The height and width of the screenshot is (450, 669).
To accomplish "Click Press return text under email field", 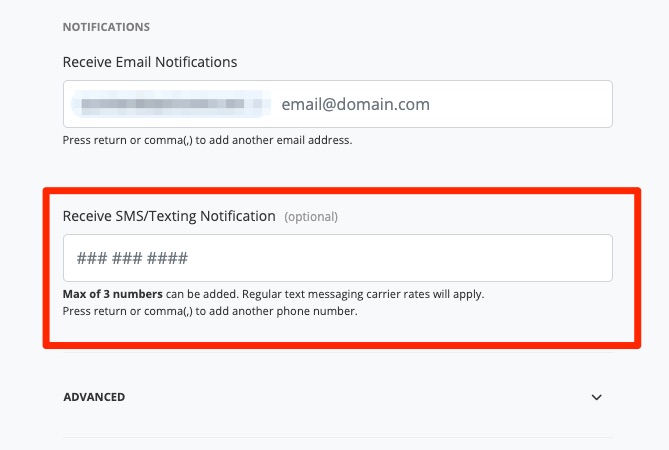I will [x=92, y=141].
